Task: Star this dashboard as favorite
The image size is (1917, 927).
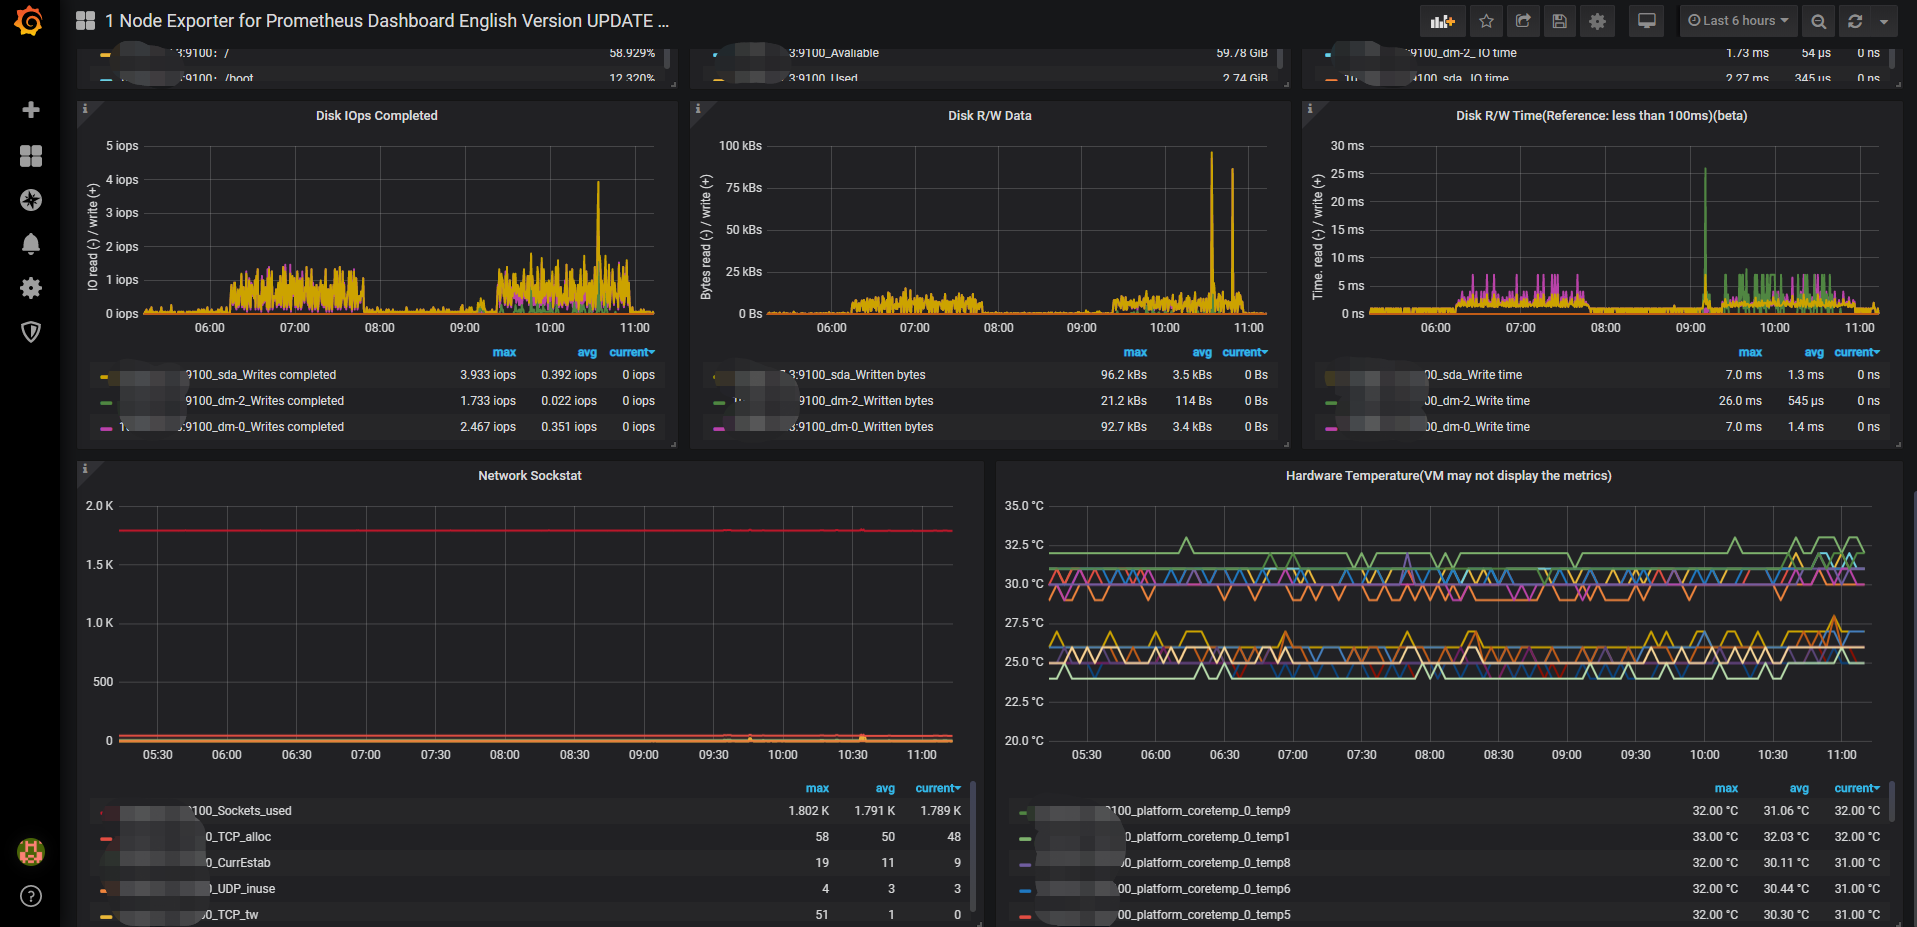Action: point(1486,21)
